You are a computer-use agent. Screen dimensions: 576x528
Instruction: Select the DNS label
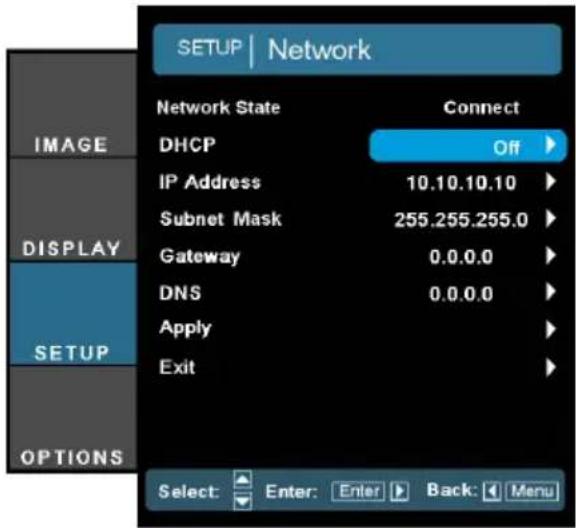click(x=180, y=293)
